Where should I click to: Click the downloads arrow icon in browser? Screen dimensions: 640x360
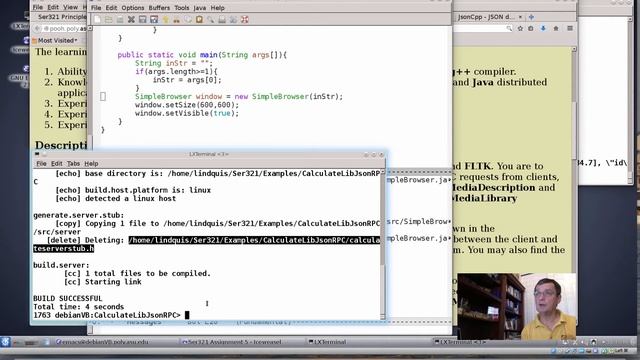pos(543,29)
